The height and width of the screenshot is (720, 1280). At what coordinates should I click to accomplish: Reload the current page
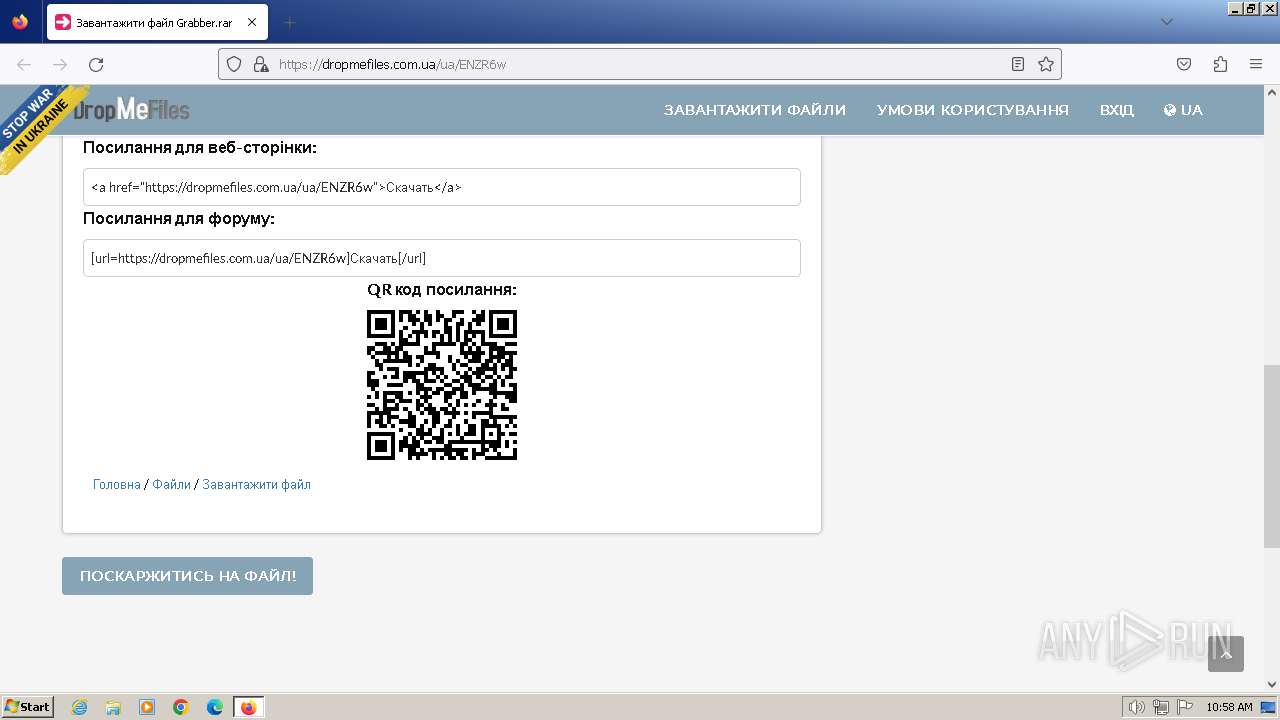coord(96,64)
